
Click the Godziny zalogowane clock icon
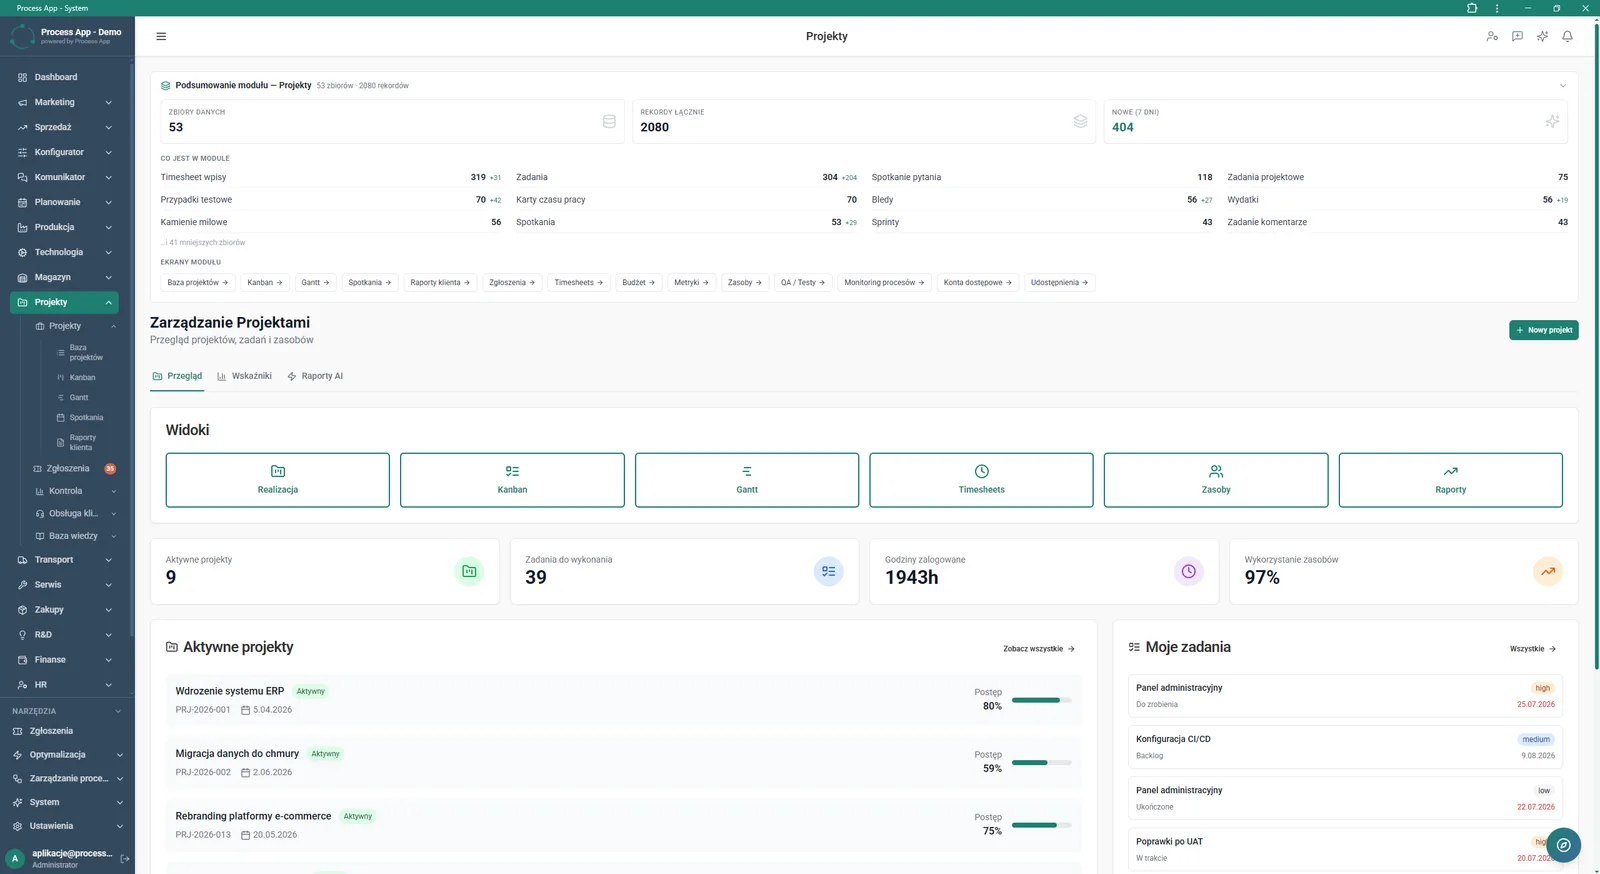click(1188, 571)
